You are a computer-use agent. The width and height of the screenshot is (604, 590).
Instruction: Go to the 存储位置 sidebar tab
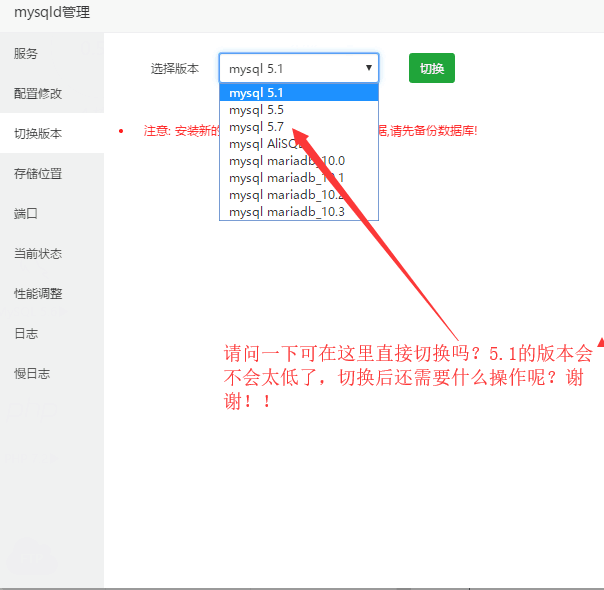(x=52, y=173)
